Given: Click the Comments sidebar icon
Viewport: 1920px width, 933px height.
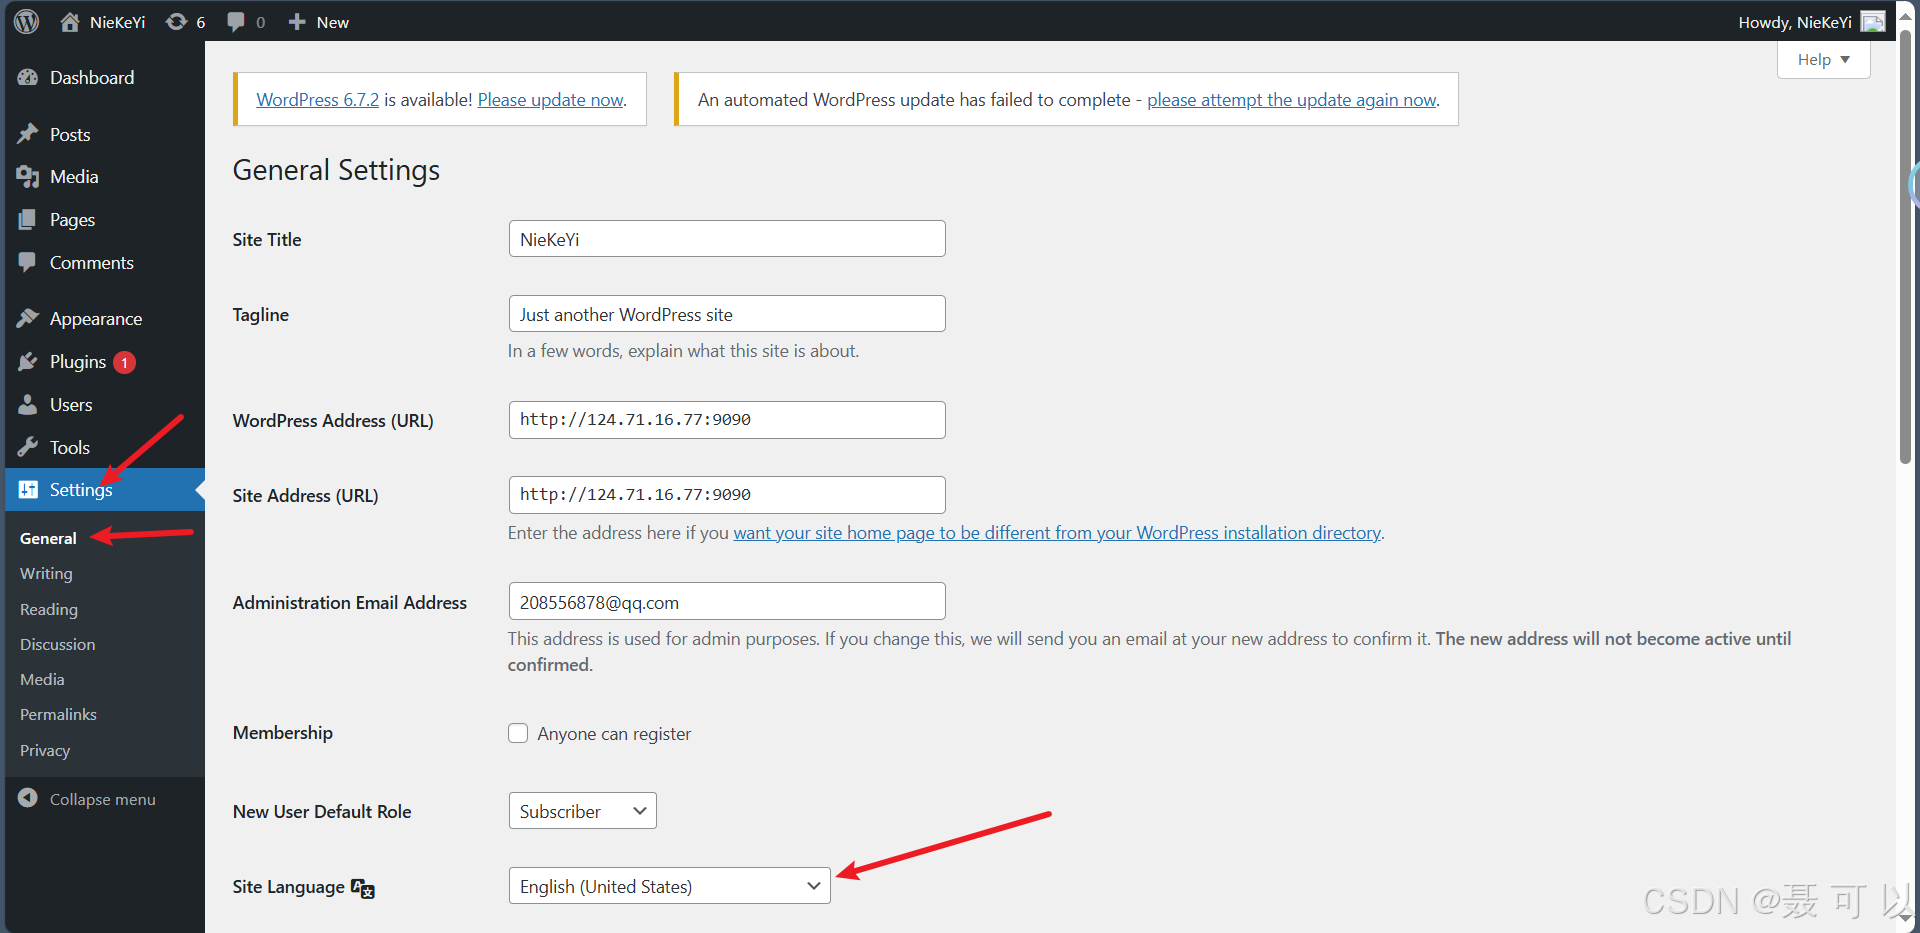Looking at the screenshot, I should (x=28, y=262).
